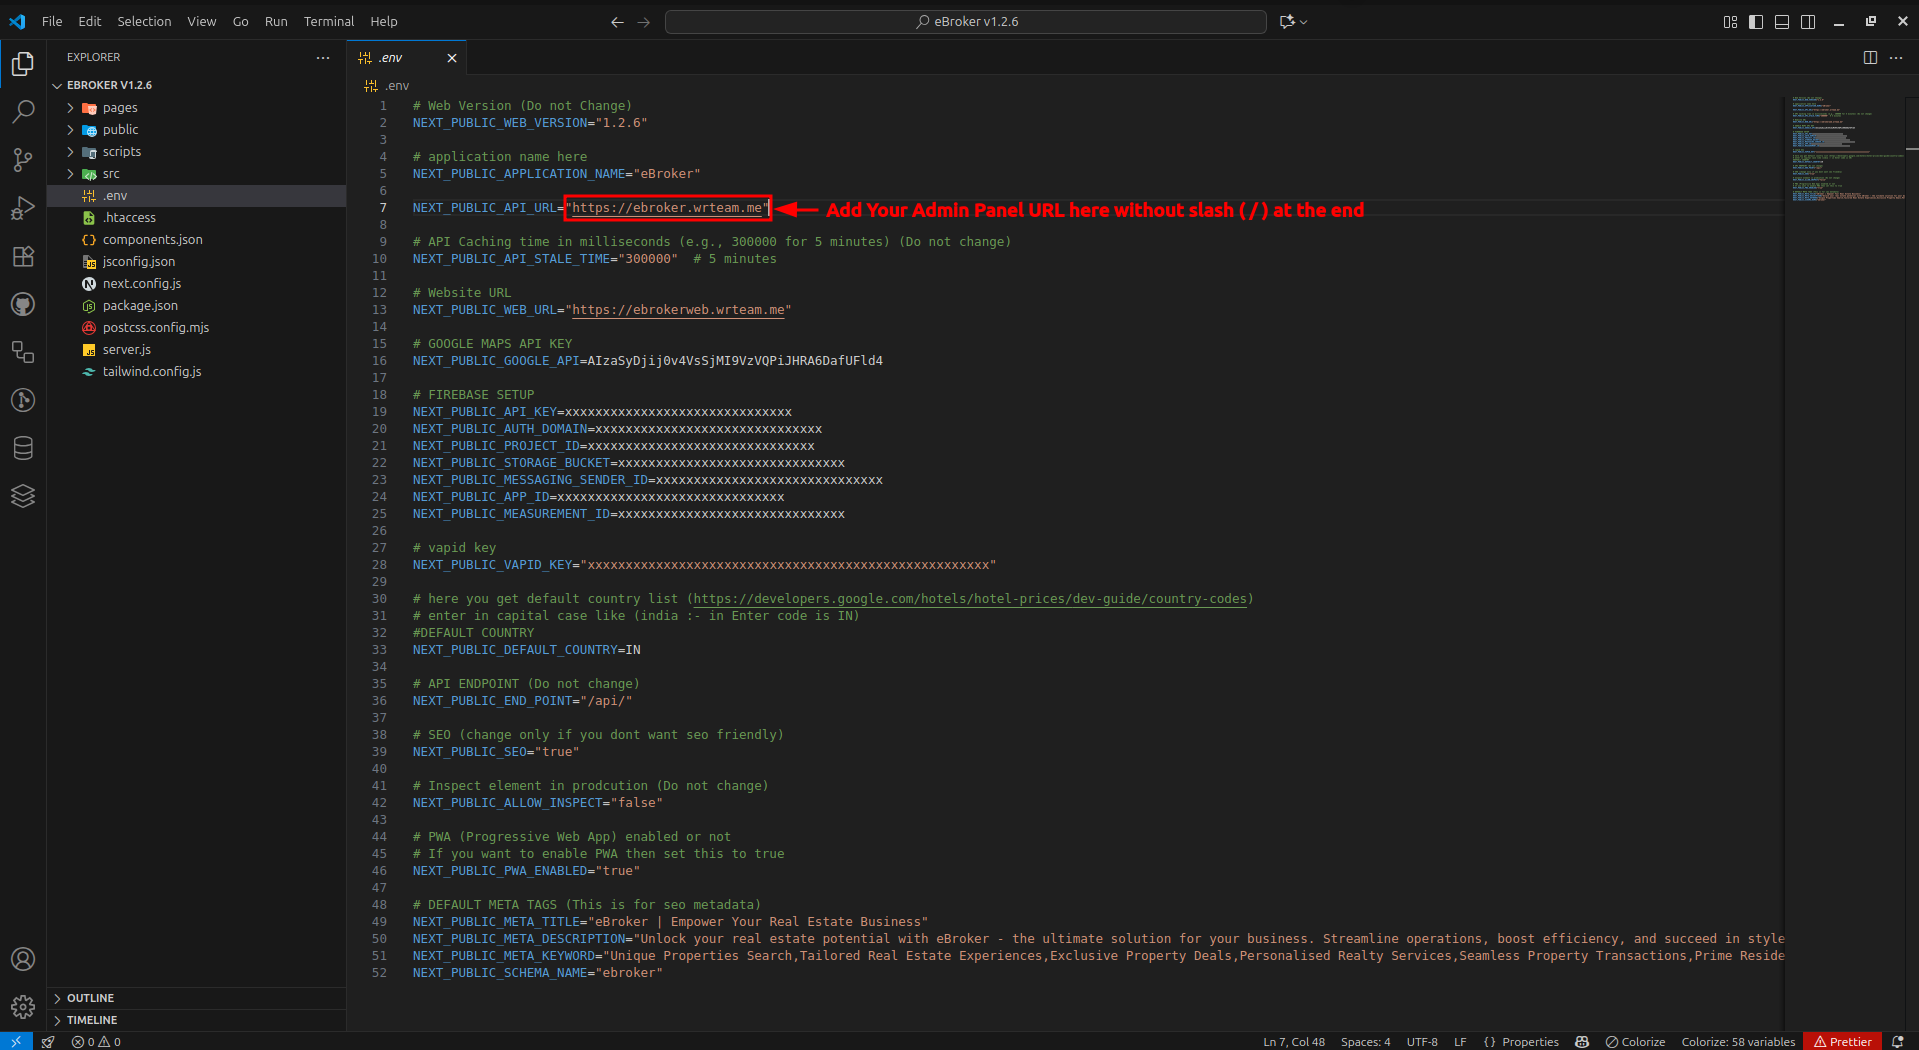Toggle the Primary Side Bar visibility
The image size is (1919, 1050).
(x=1755, y=21)
